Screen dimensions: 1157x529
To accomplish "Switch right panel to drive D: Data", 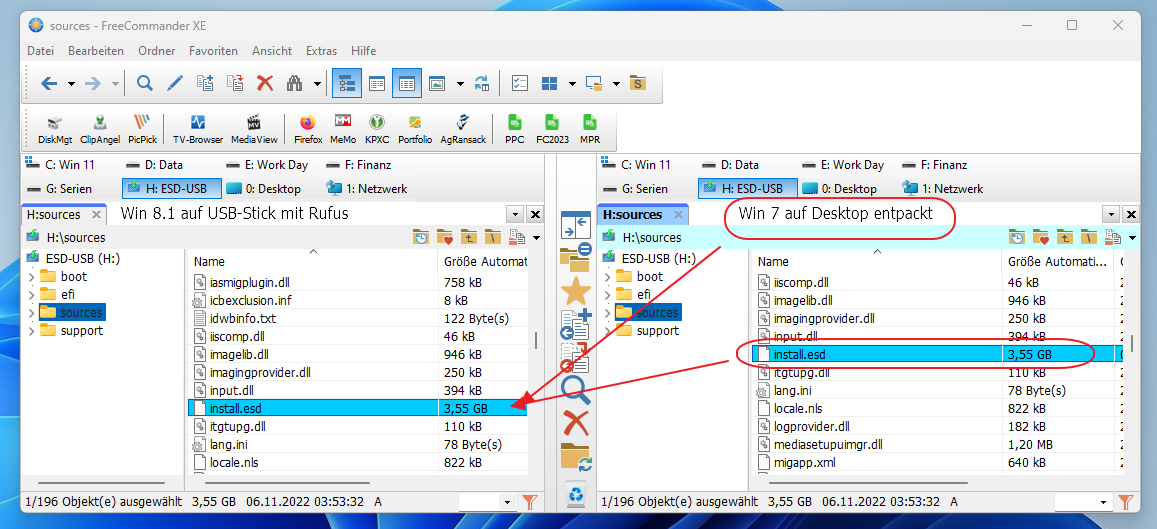I will pos(730,165).
